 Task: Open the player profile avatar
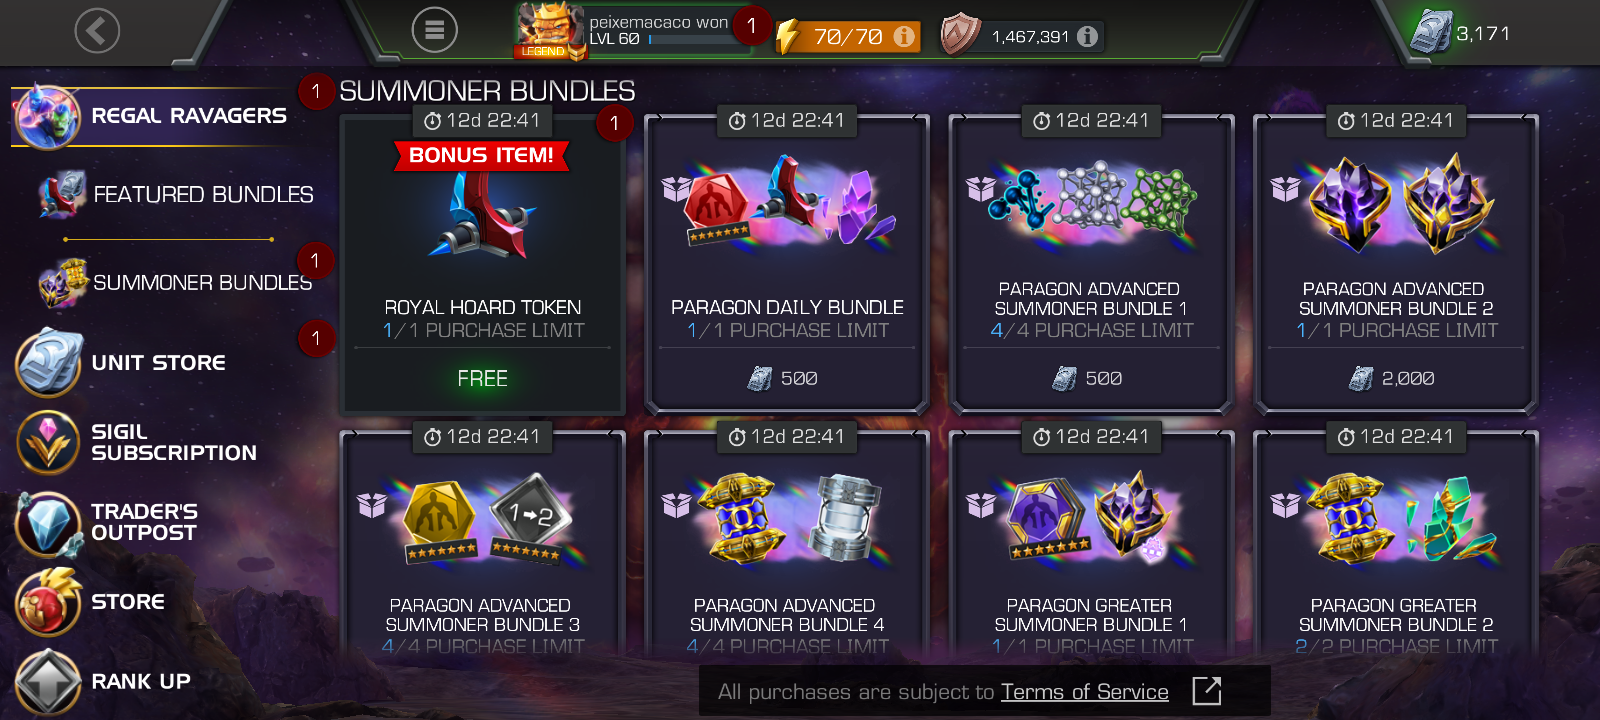coord(549,30)
